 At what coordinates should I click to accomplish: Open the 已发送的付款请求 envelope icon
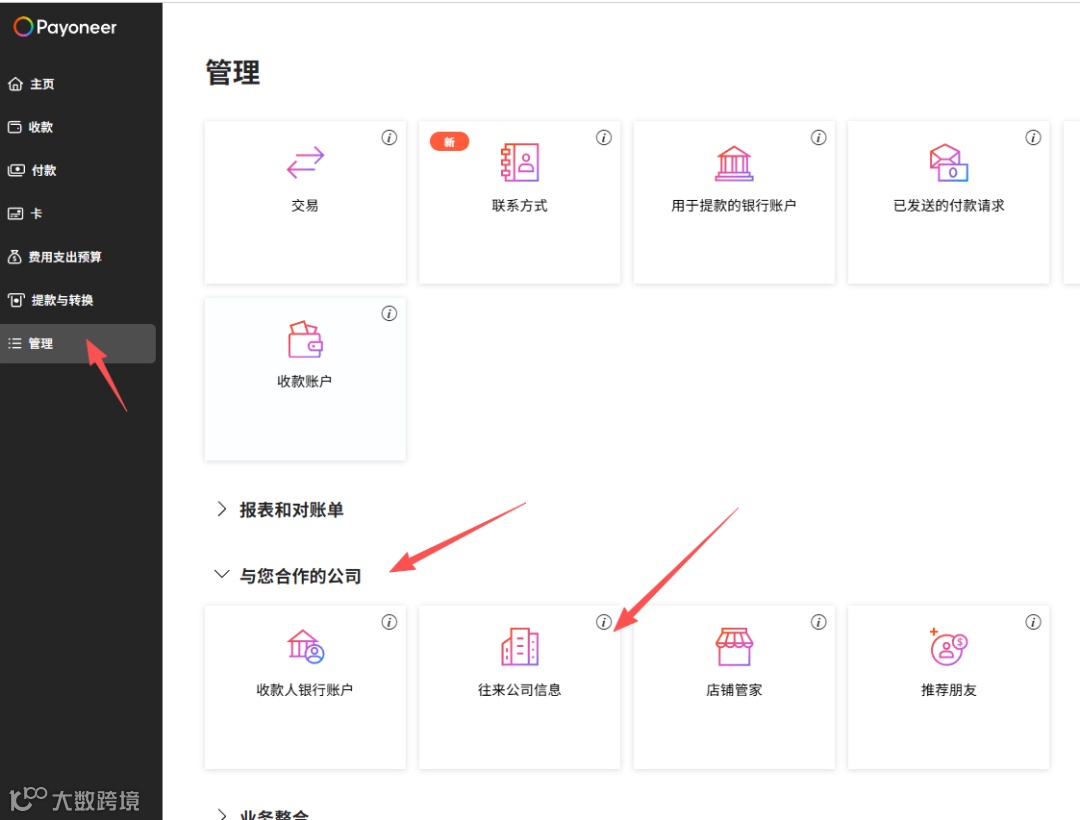point(948,162)
